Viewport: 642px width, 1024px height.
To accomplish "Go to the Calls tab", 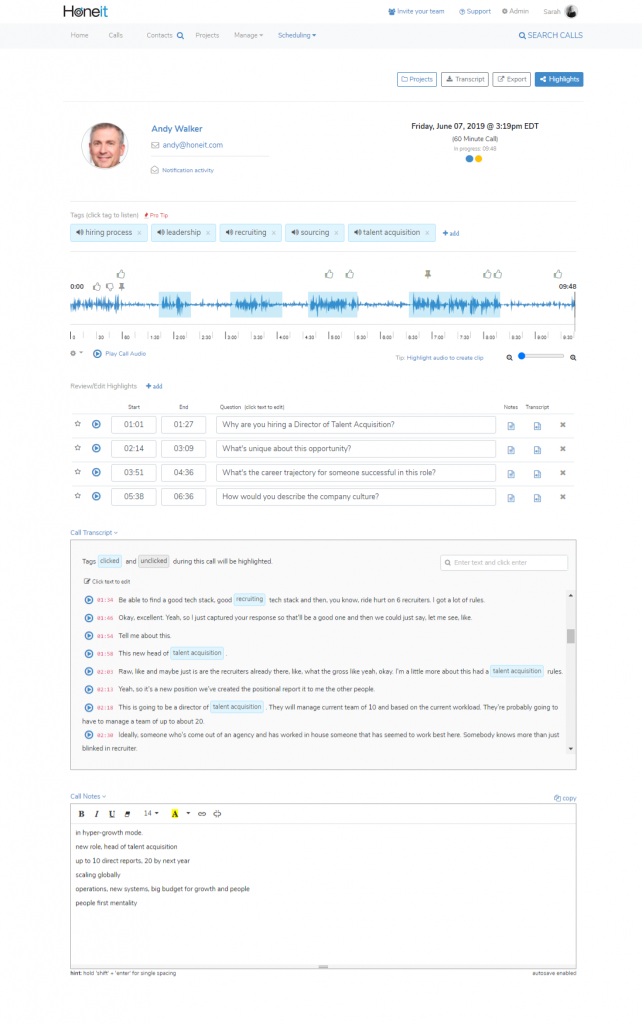I will [x=116, y=35].
